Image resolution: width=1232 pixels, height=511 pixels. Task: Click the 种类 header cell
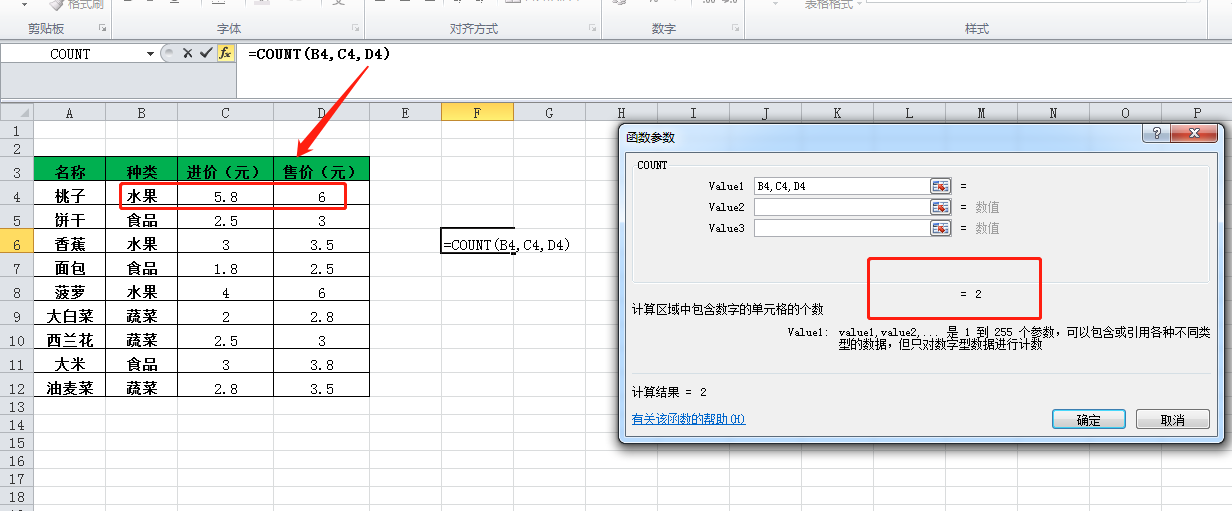click(141, 171)
